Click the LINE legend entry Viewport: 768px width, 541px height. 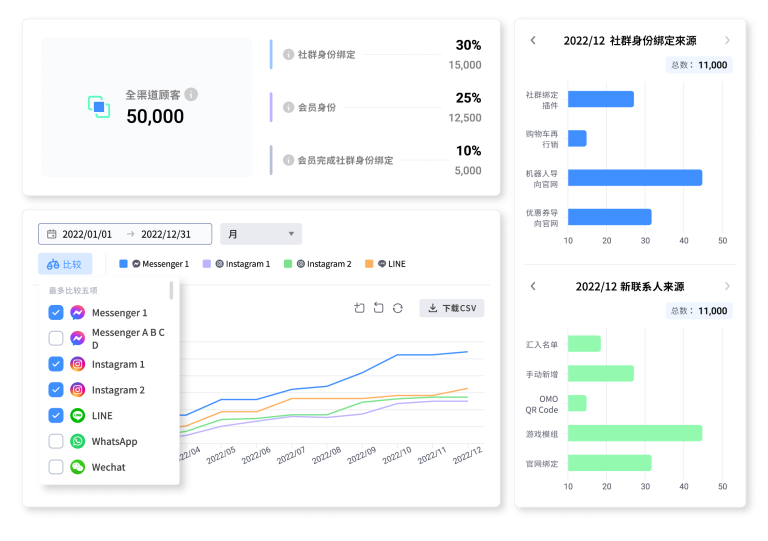[385, 264]
